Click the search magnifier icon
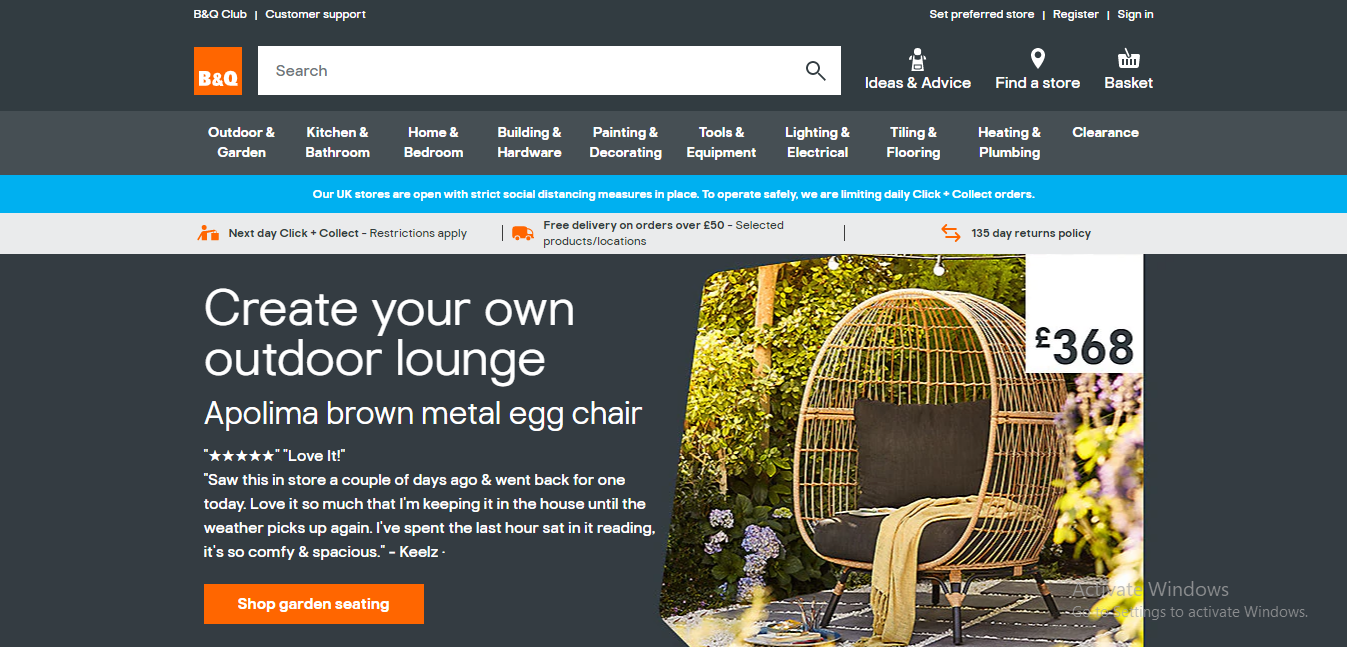The height and width of the screenshot is (647, 1347). (815, 70)
